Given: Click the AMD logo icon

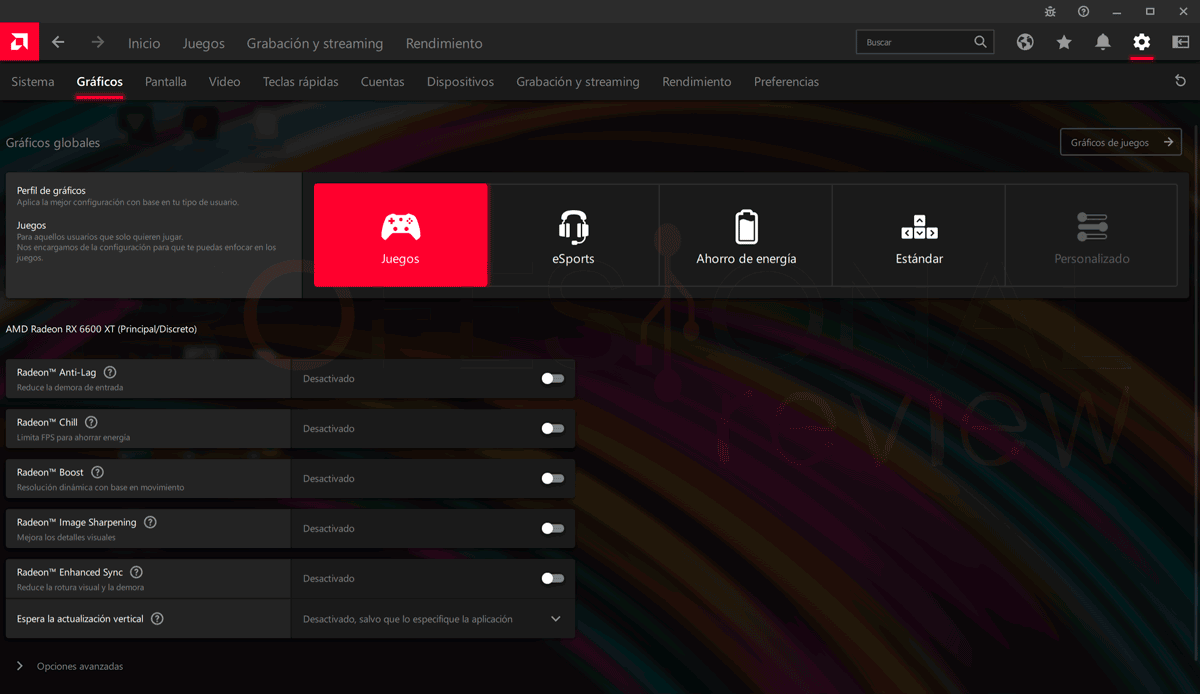Looking at the screenshot, I should point(19,42).
